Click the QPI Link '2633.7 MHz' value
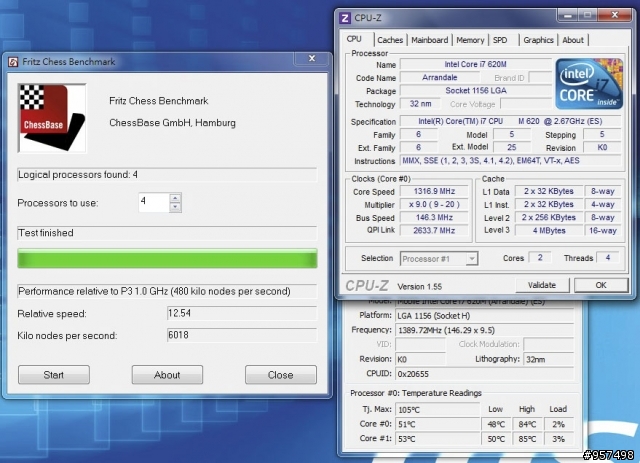The width and height of the screenshot is (640, 463). pos(434,230)
